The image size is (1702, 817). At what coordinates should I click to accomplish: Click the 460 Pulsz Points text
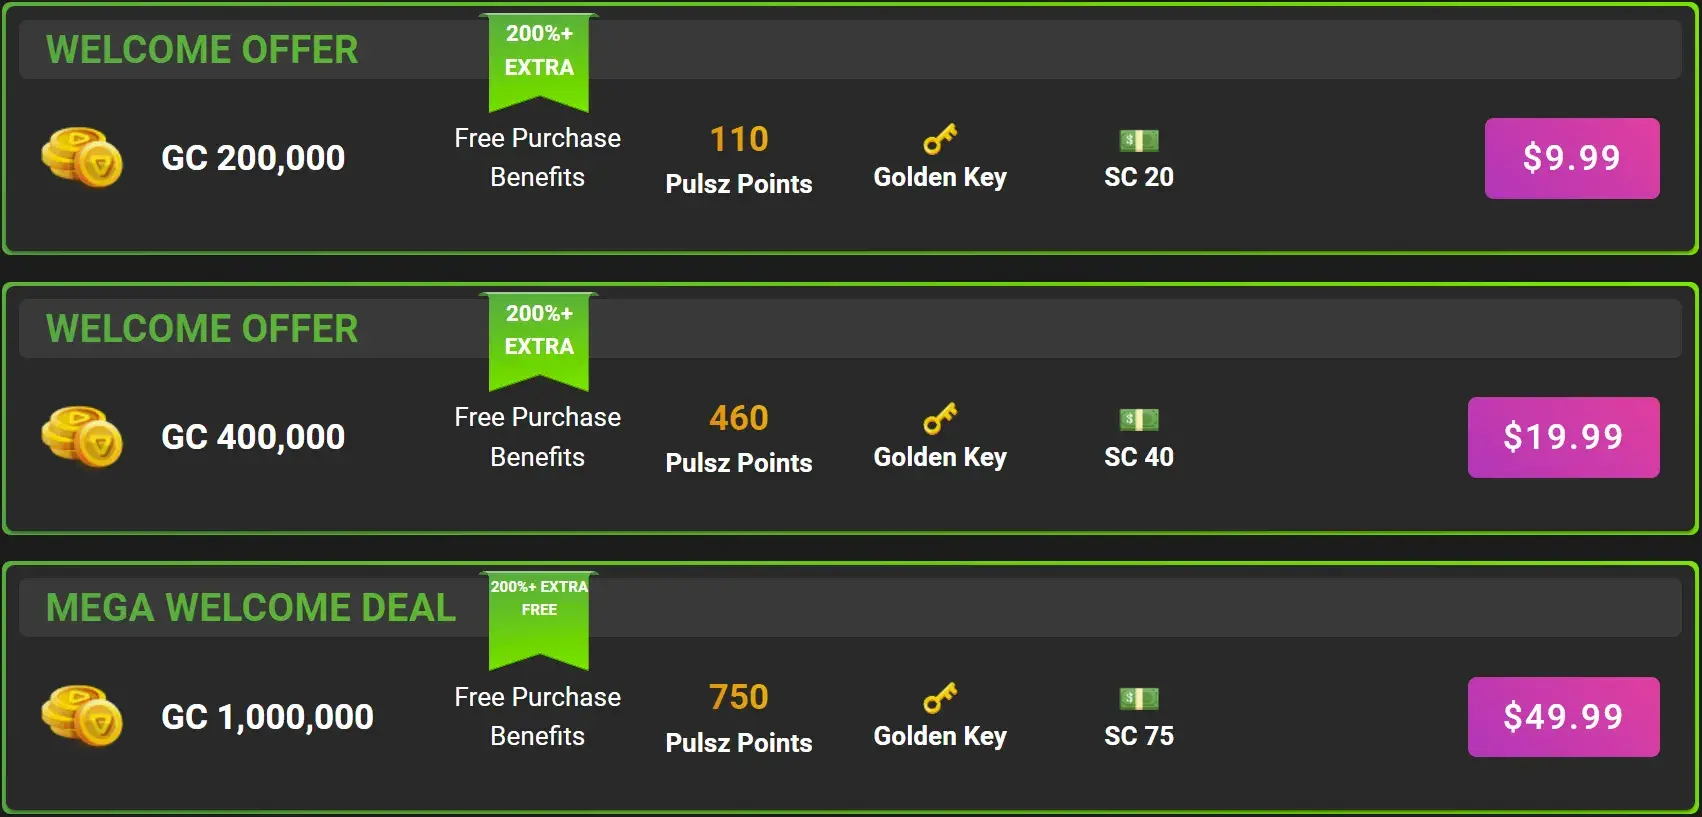pyautogui.click(x=738, y=437)
